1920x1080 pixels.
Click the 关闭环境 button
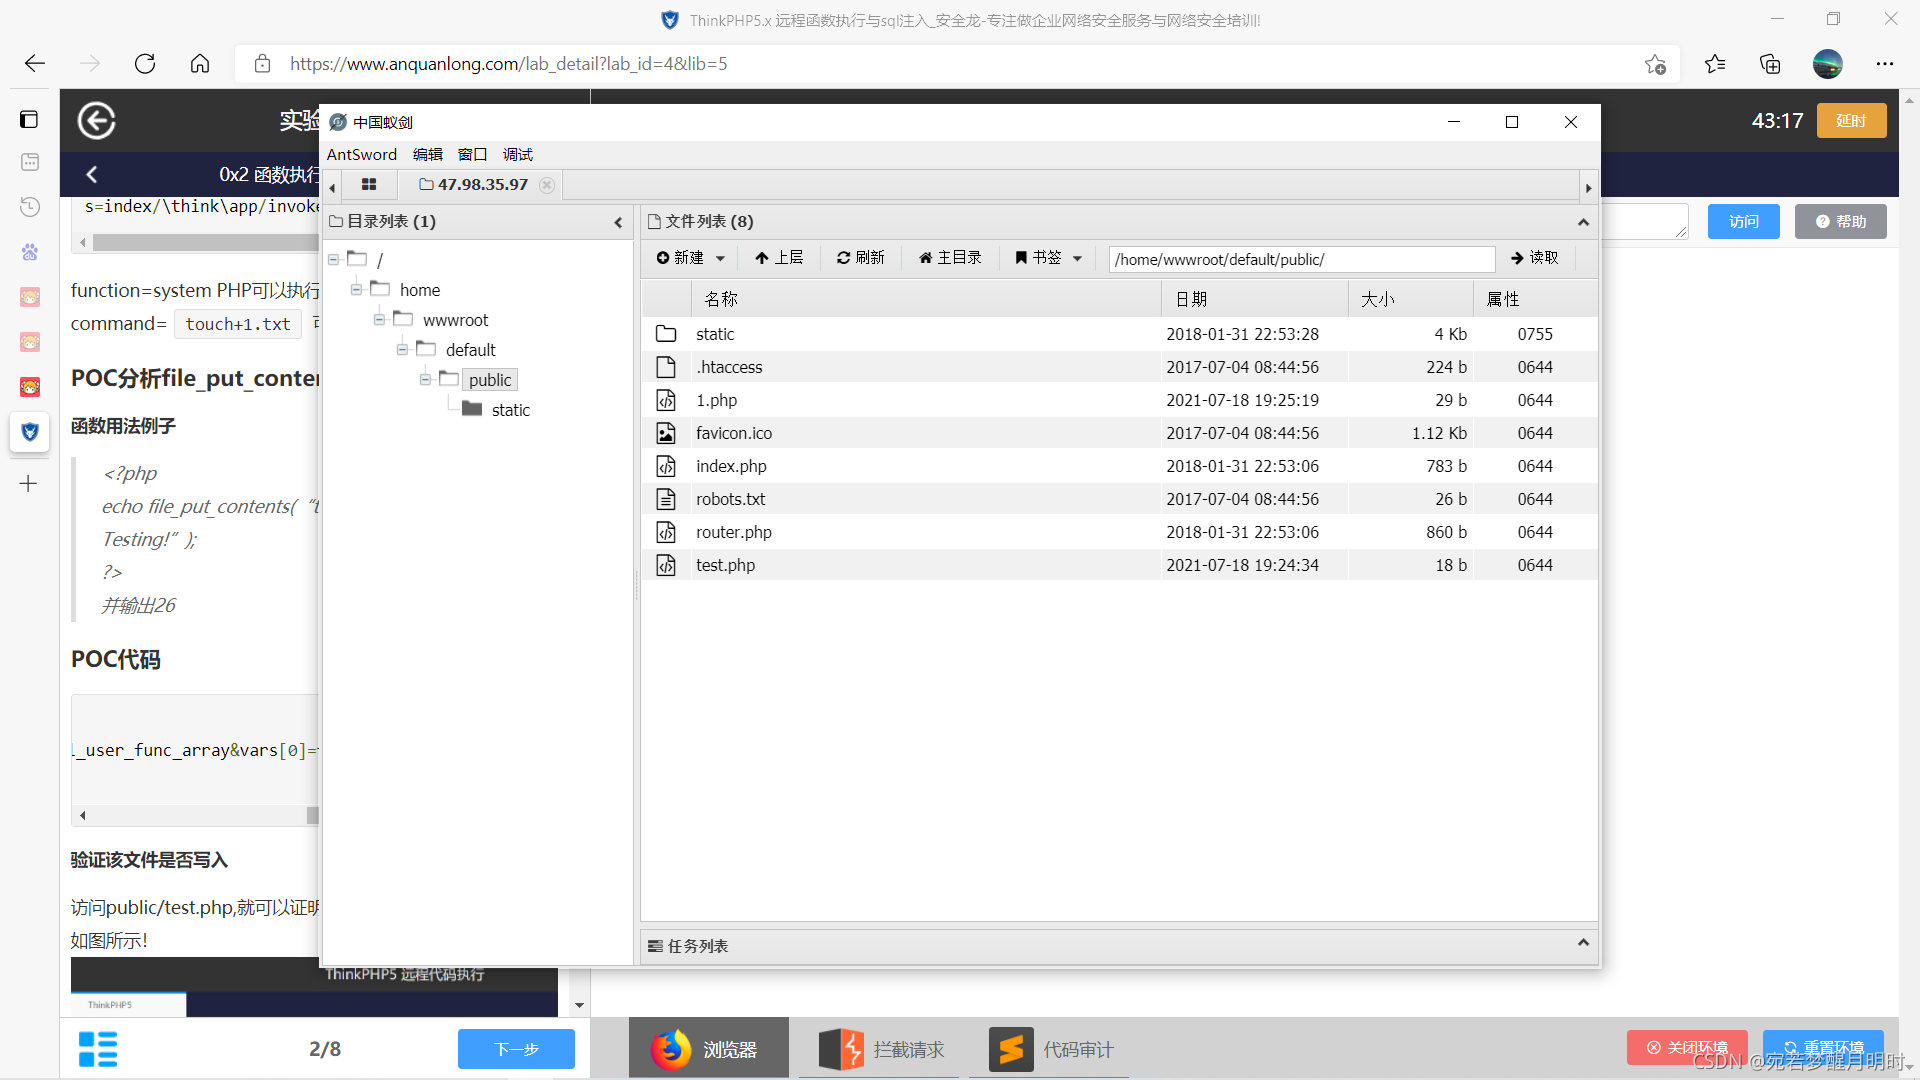point(1687,1047)
